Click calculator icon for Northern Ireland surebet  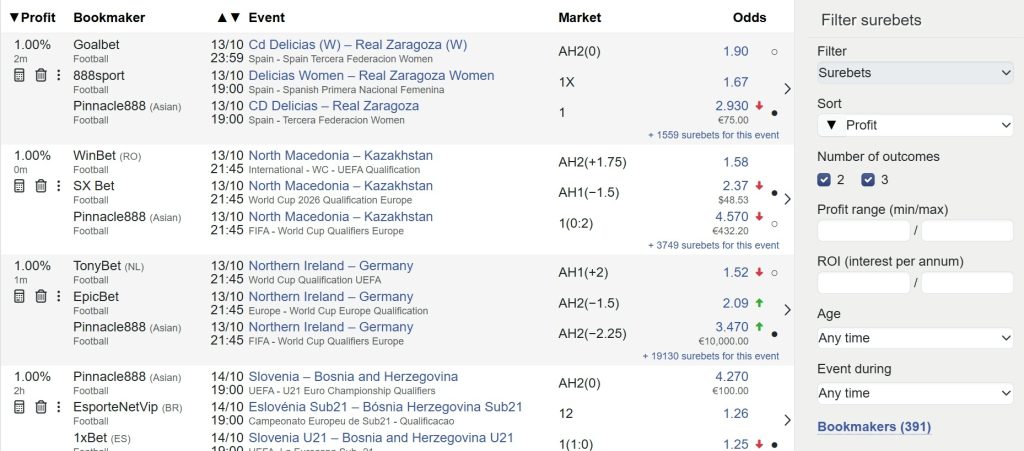click(20, 296)
